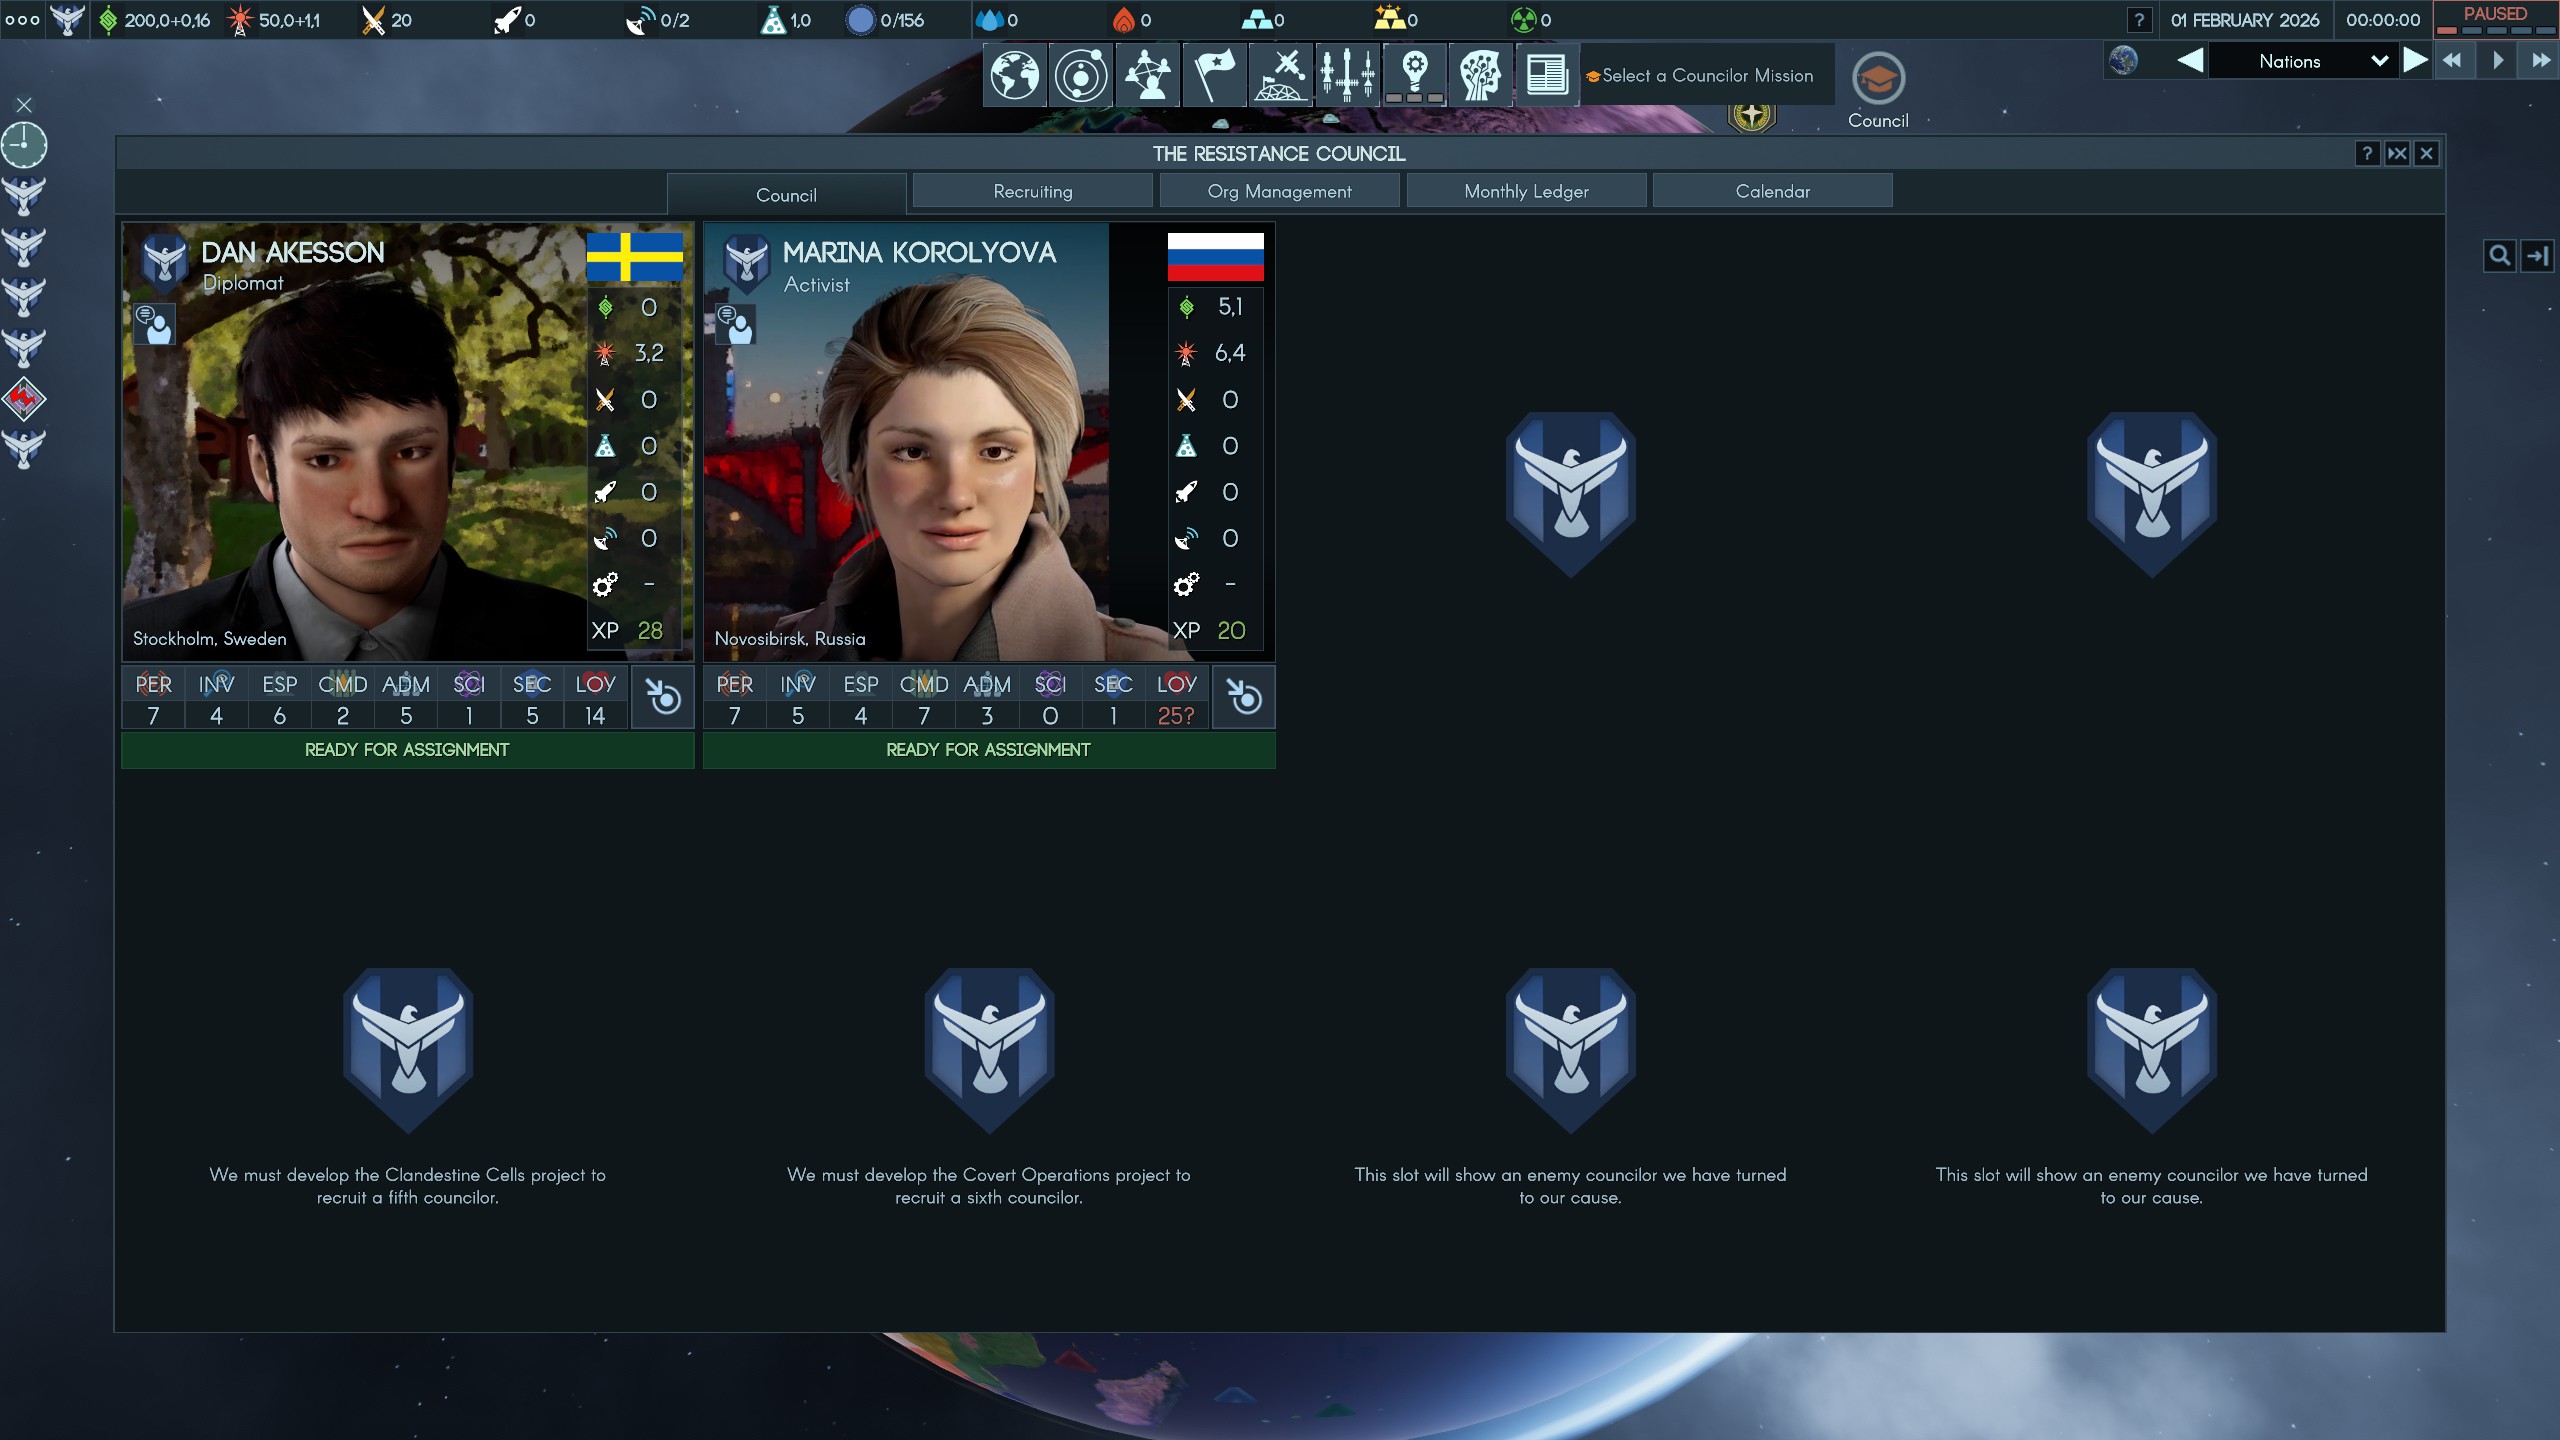Click the magnifier search icon at right
Screen dimensions: 2560x1440
coord(2499,256)
